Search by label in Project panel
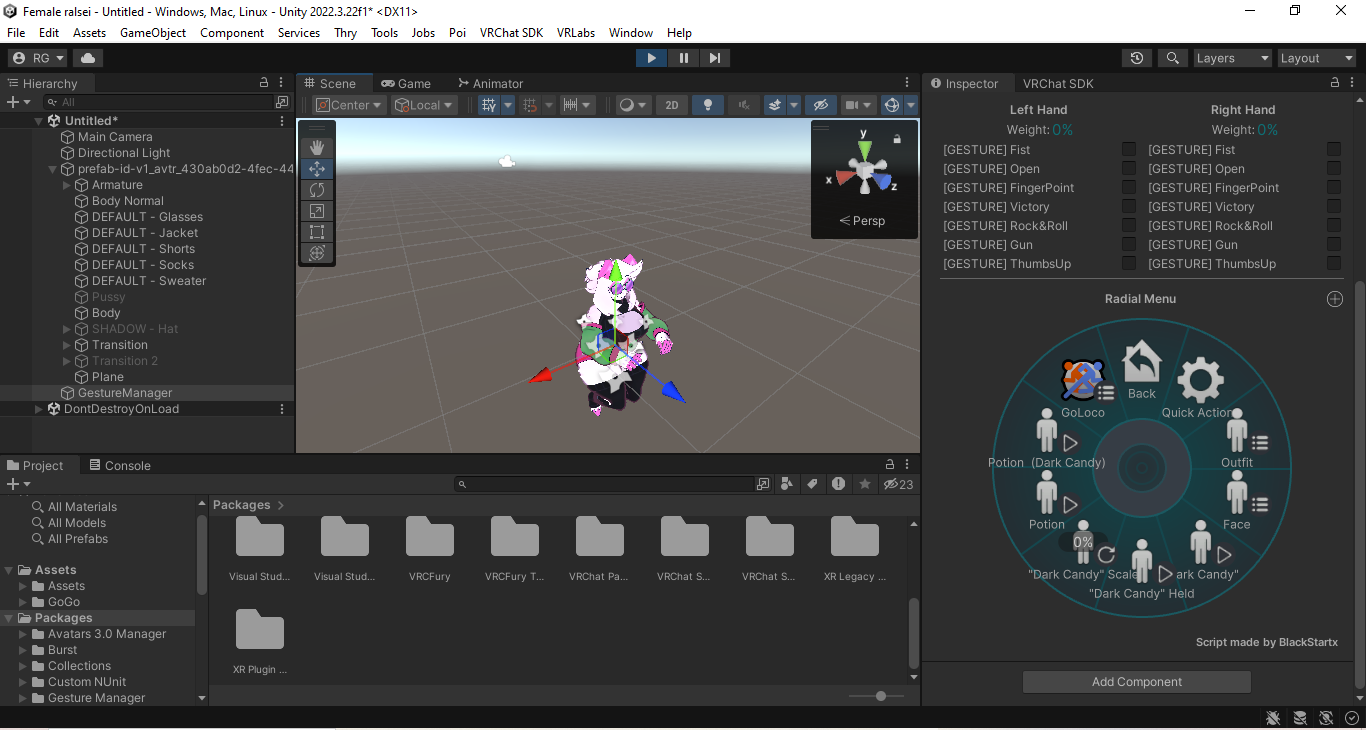This screenshot has width=1366, height=730. click(812, 484)
